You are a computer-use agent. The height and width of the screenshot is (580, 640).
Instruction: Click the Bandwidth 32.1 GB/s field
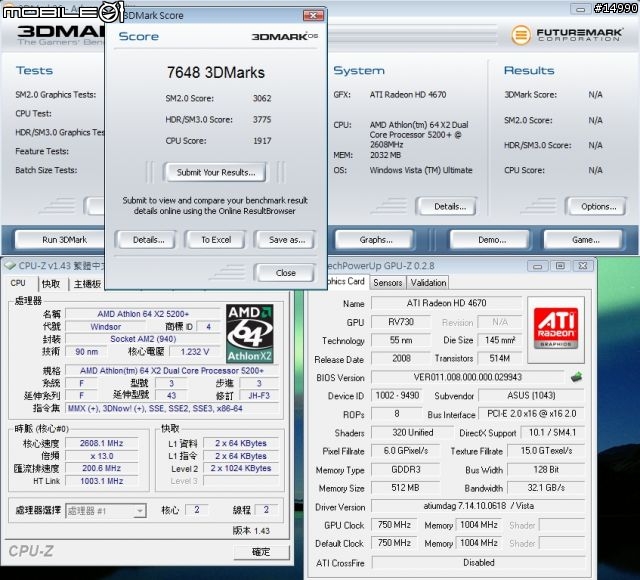546,488
